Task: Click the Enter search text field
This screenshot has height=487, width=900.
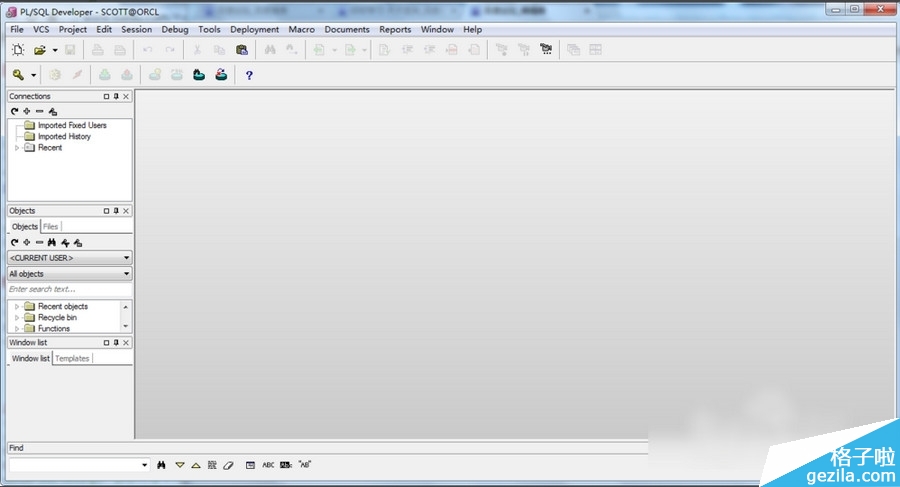Action: (x=69, y=289)
